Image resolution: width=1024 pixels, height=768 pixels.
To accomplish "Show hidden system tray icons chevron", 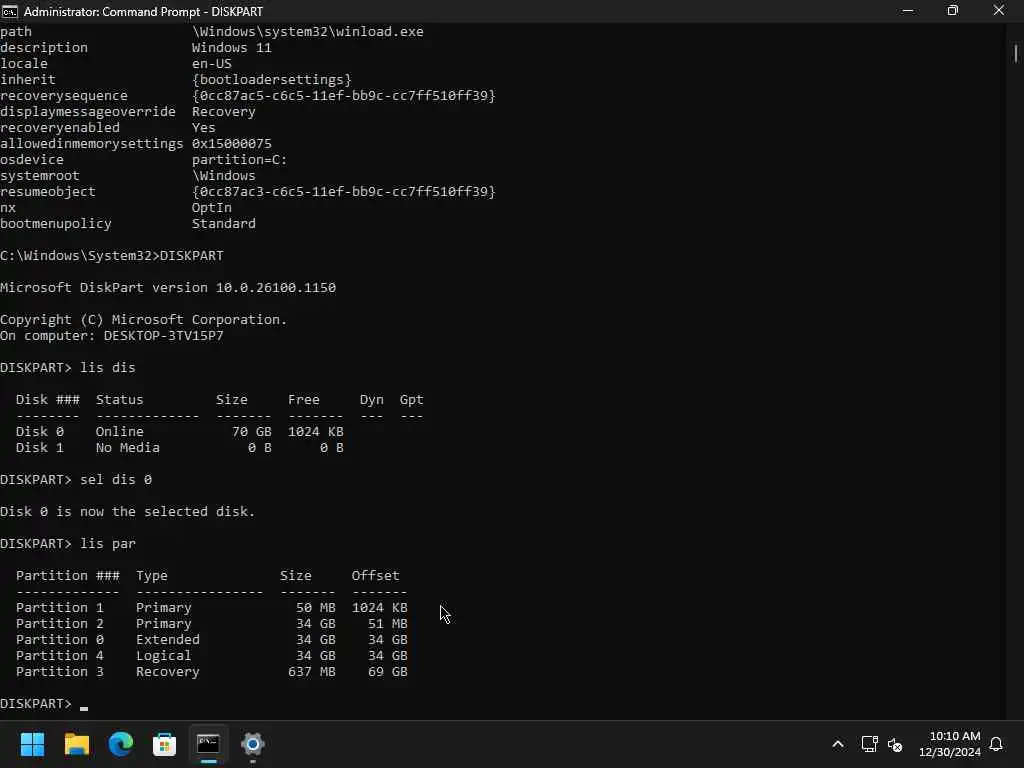I will [x=838, y=744].
